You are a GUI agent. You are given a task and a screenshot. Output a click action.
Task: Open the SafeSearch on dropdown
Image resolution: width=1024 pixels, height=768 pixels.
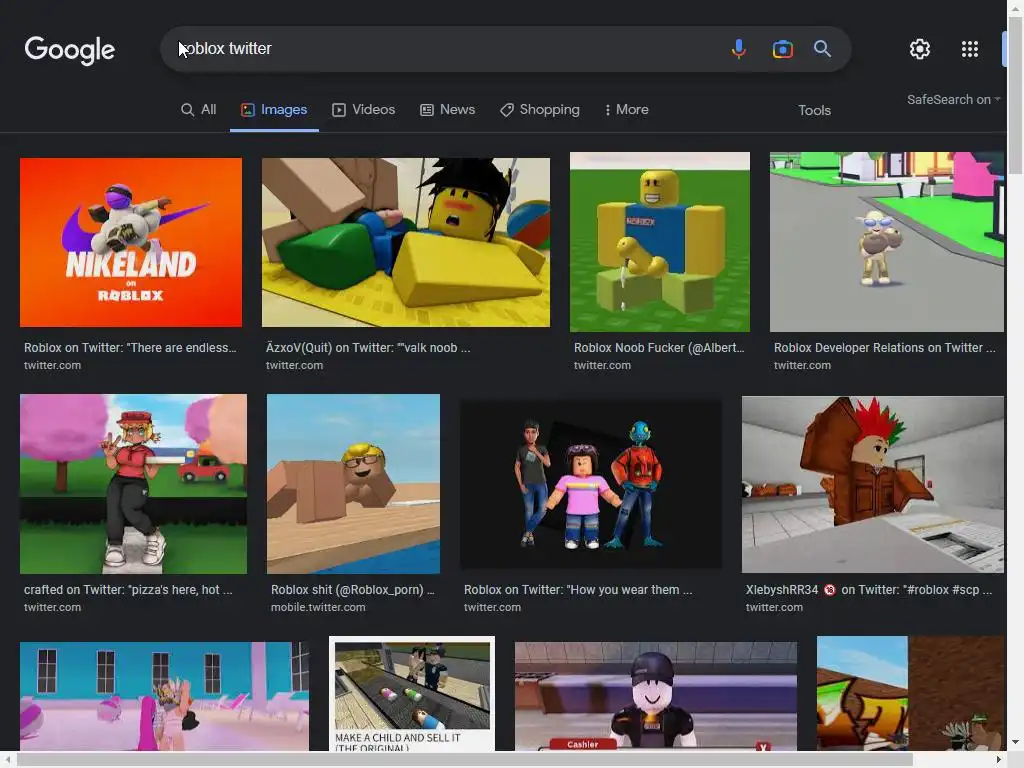click(953, 100)
